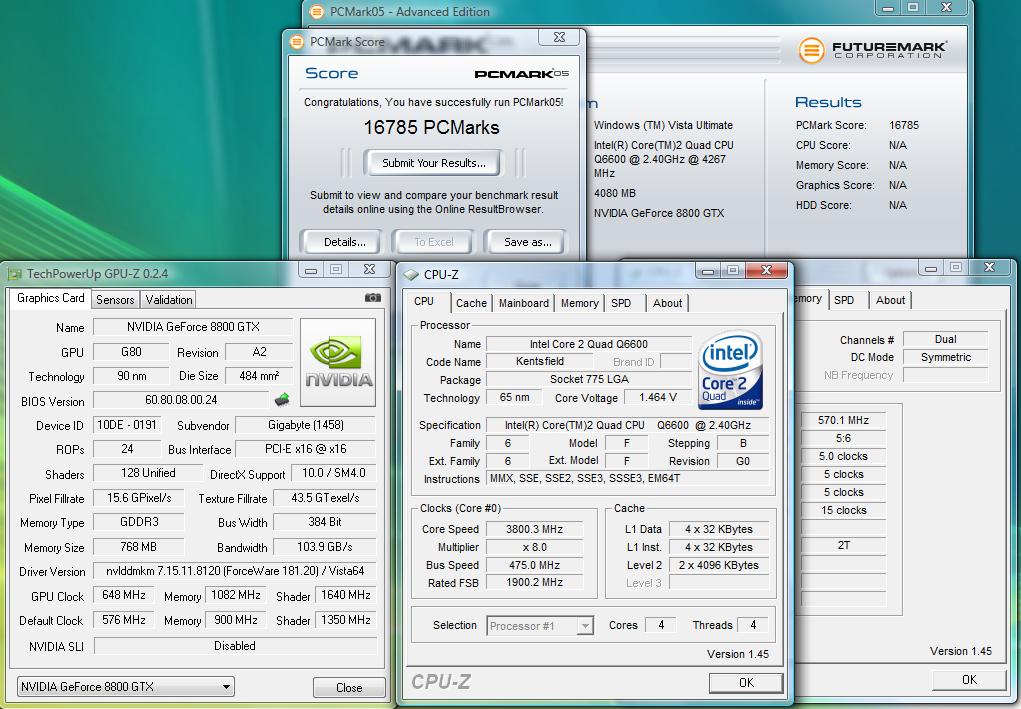
Task: Open SPD tab in rear CPU-Z window
Action: [844, 300]
